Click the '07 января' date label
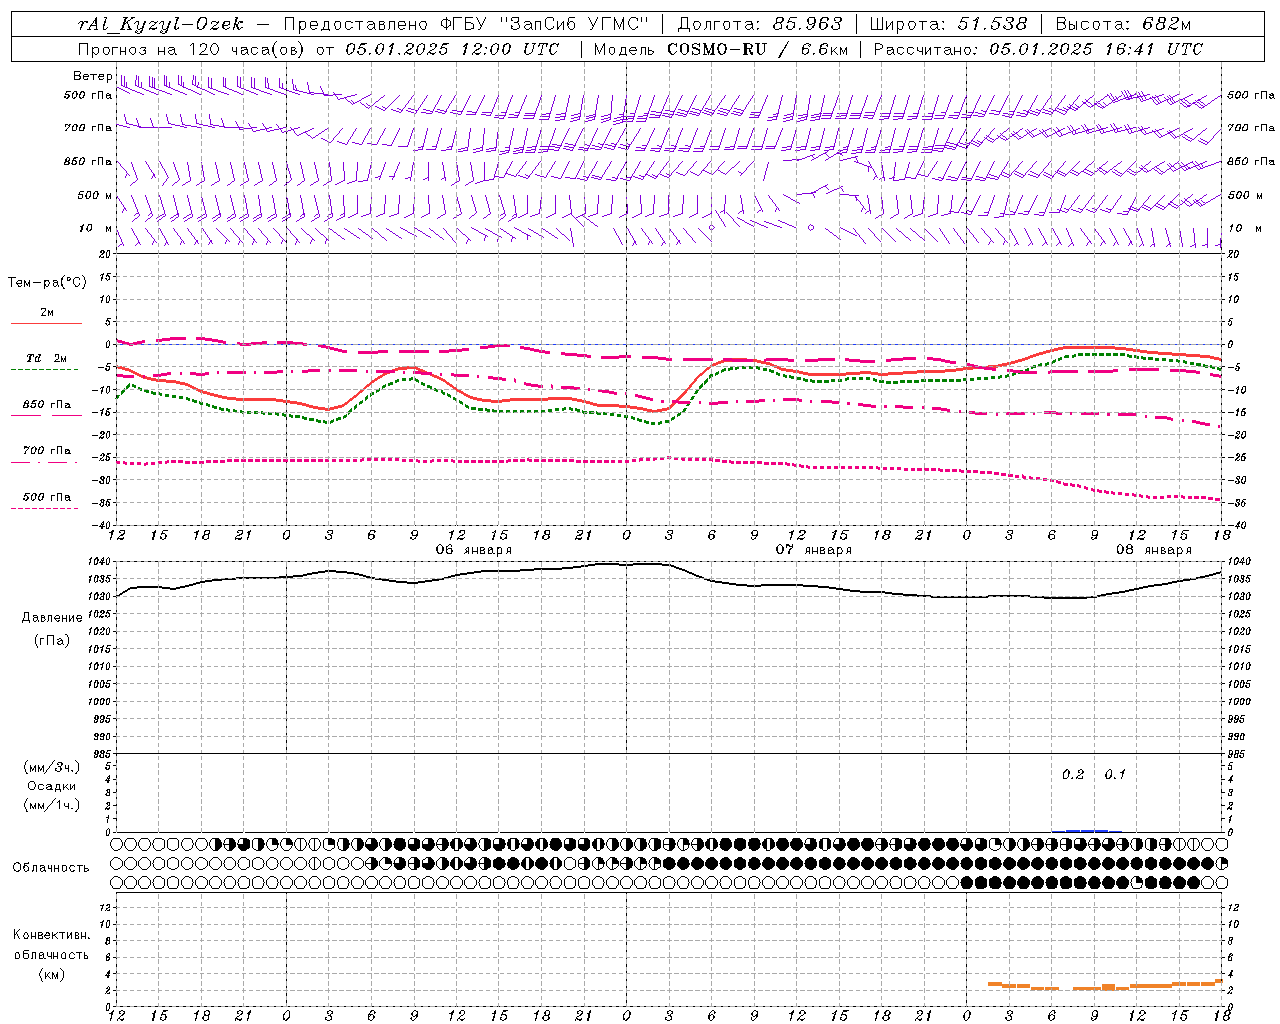 (x=814, y=550)
